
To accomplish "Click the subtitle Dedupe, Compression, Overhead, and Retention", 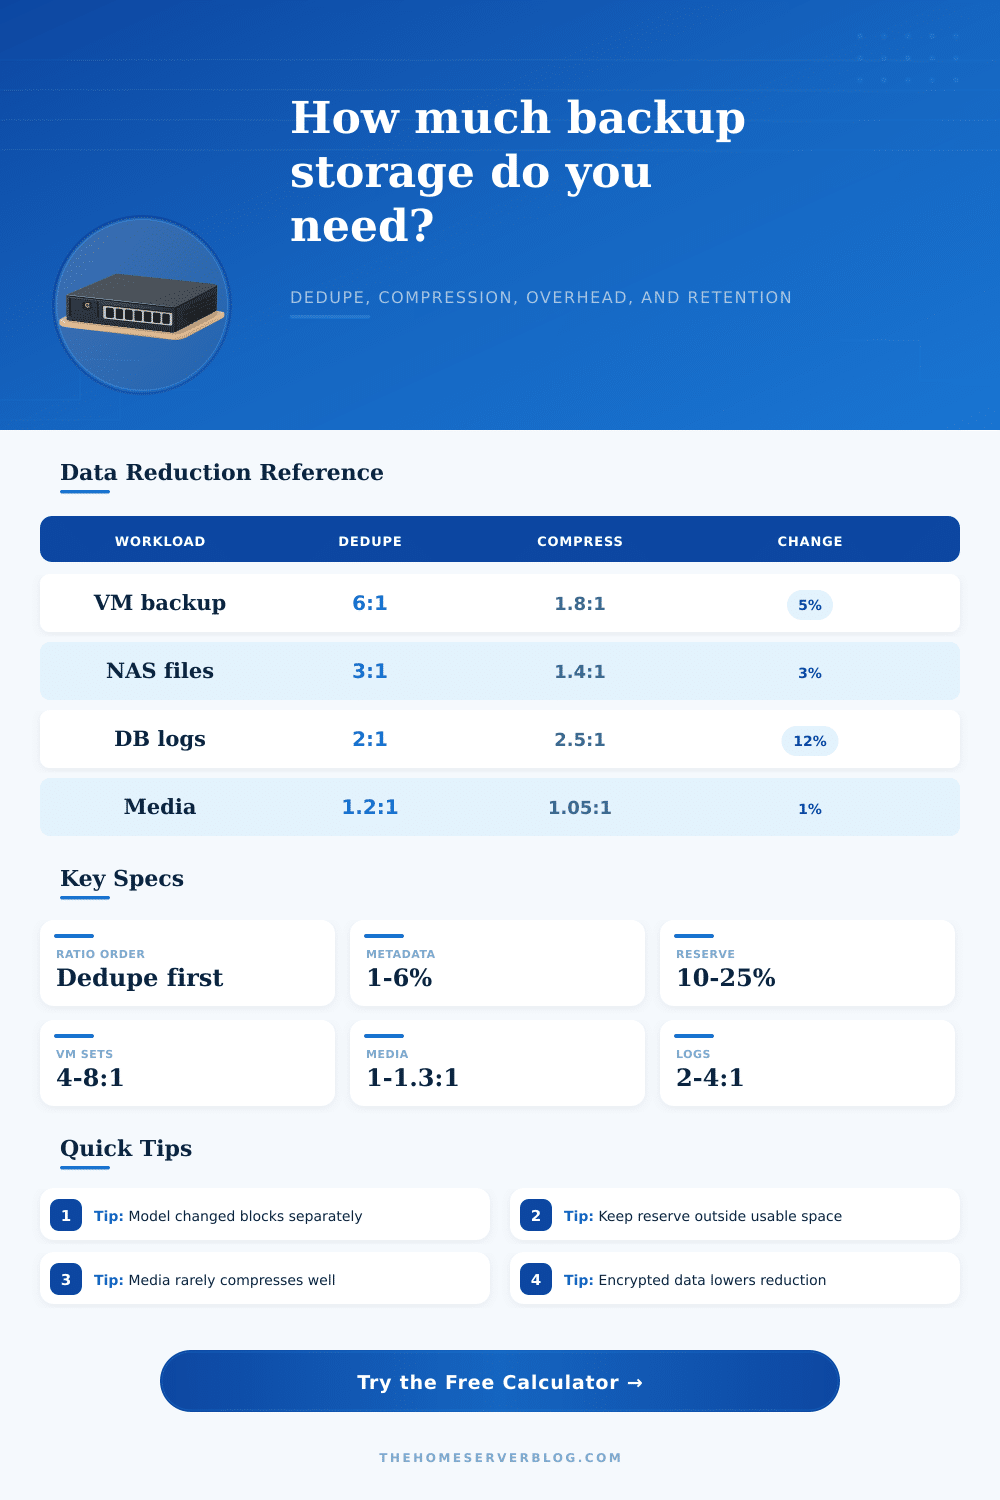I will (541, 297).
